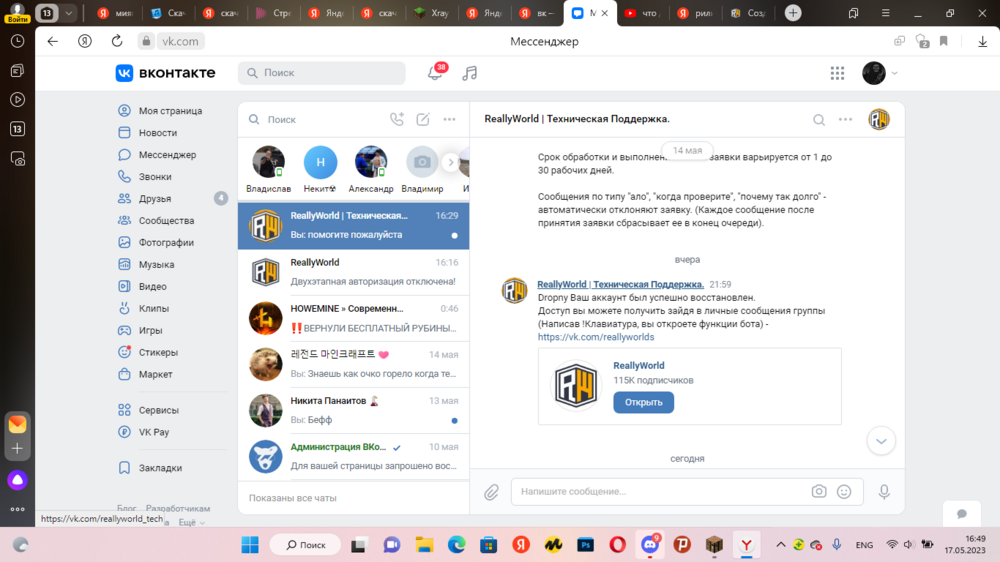Screen dimensions: 1000x562
Task: Bookmark the page in browser address bar
Action: pyautogui.click(x=944, y=41)
